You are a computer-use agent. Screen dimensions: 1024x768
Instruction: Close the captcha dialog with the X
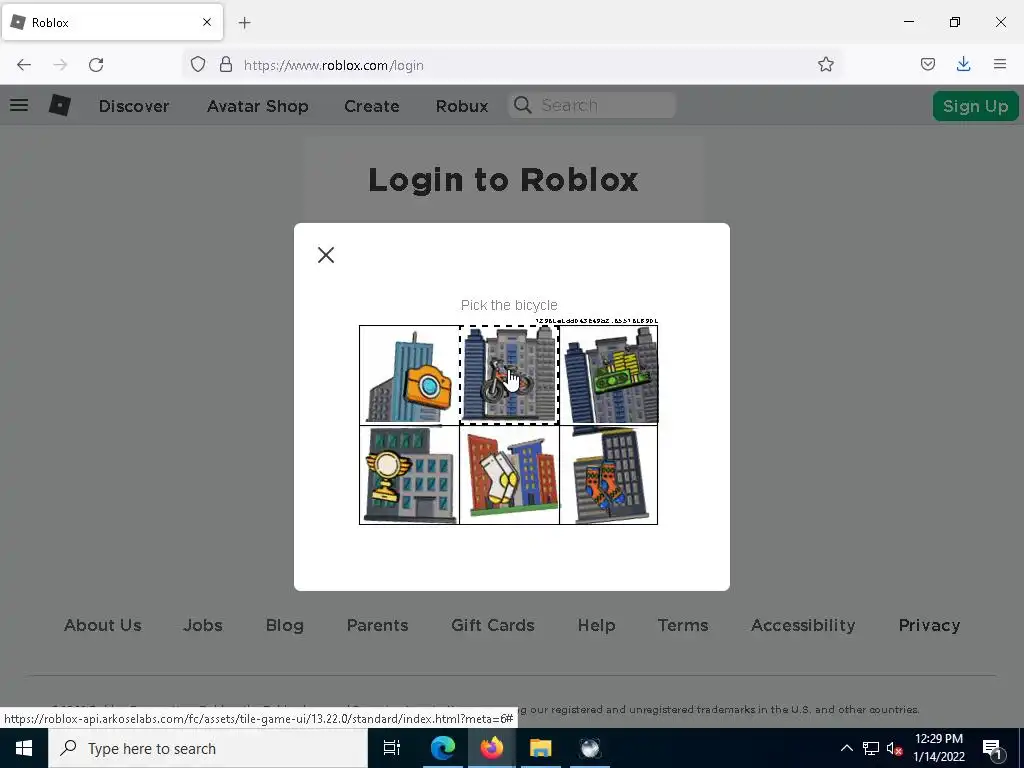(326, 255)
